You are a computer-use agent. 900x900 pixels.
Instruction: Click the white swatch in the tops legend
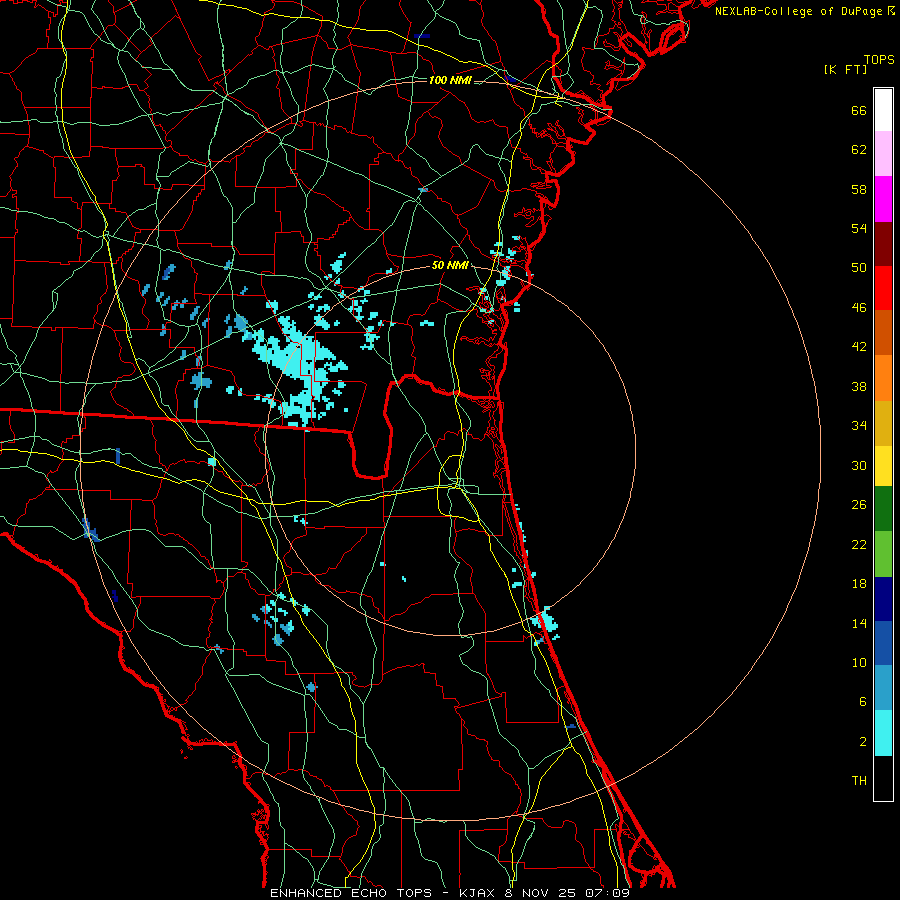[x=883, y=110]
